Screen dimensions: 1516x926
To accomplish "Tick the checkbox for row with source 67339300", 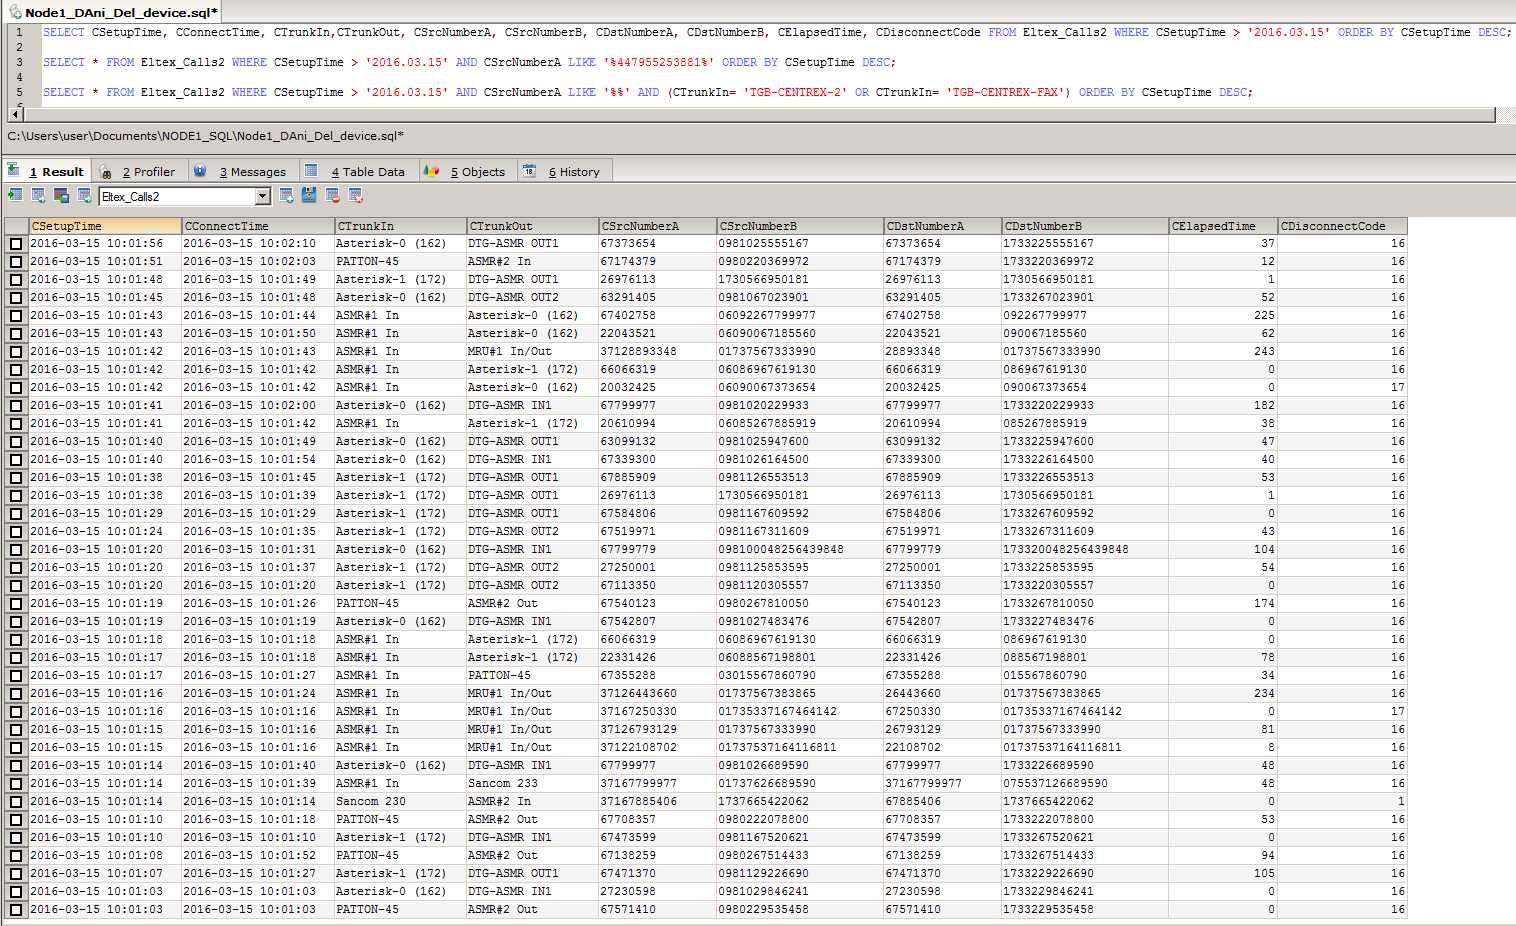I will coord(16,460).
